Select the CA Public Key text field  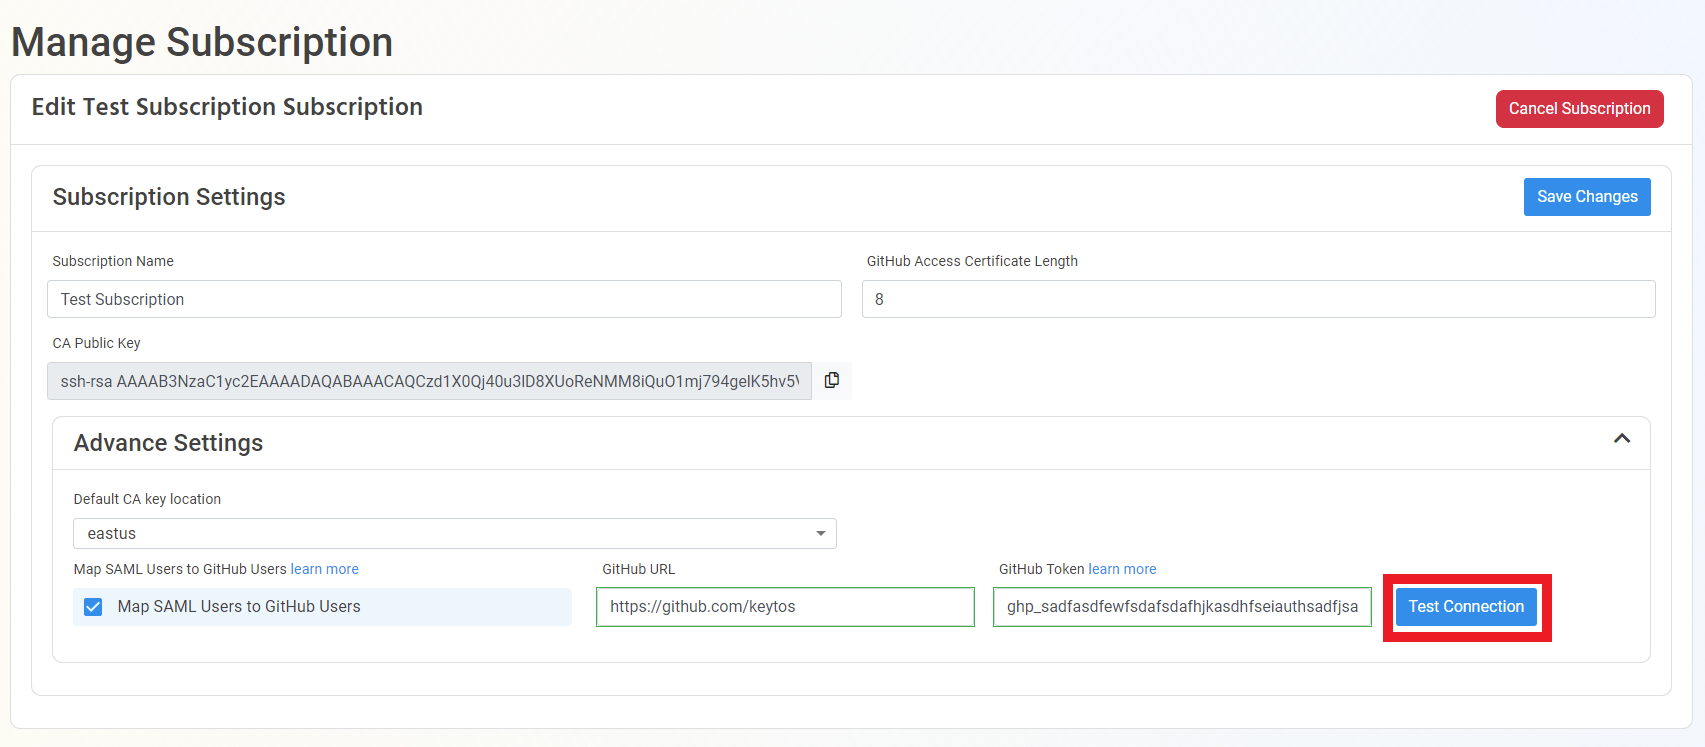pos(429,381)
